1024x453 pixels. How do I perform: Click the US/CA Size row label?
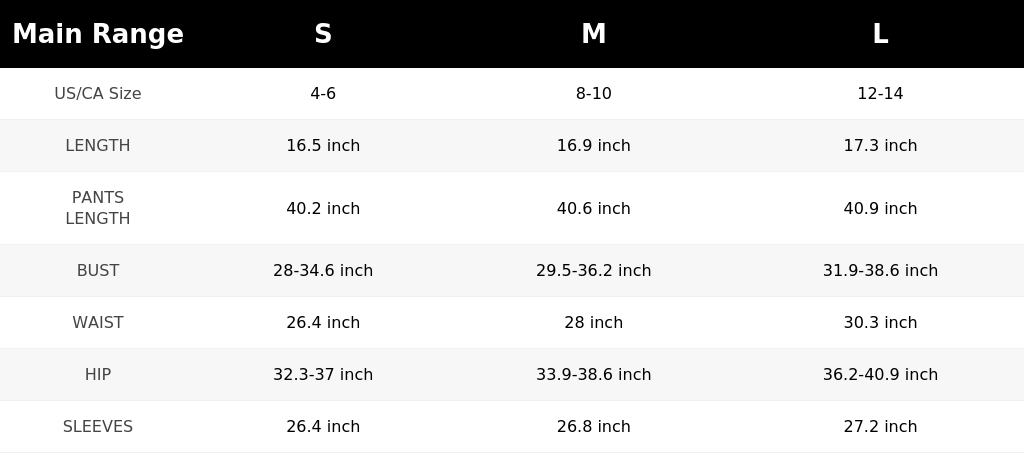pyautogui.click(x=98, y=93)
